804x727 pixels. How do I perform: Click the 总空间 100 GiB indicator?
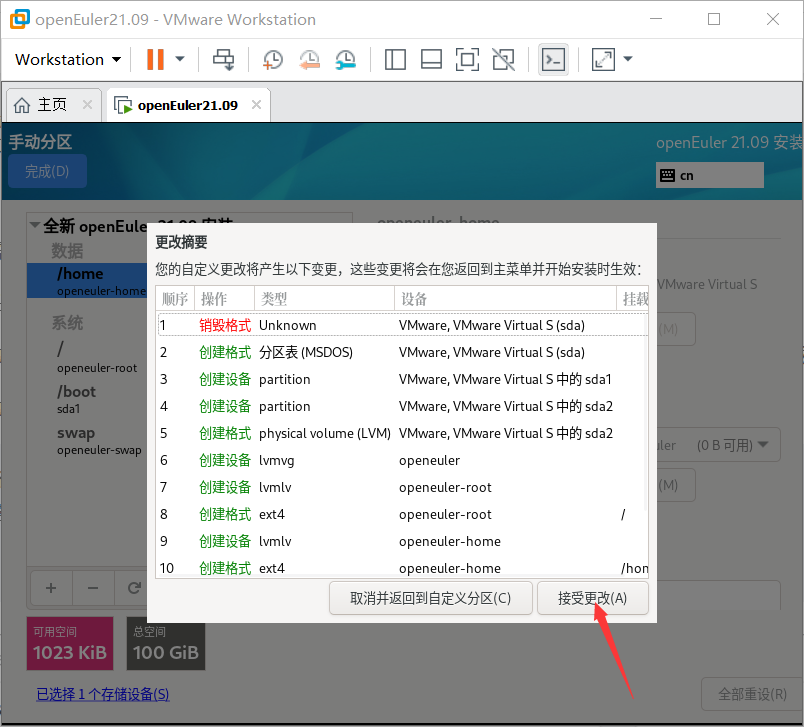point(166,643)
